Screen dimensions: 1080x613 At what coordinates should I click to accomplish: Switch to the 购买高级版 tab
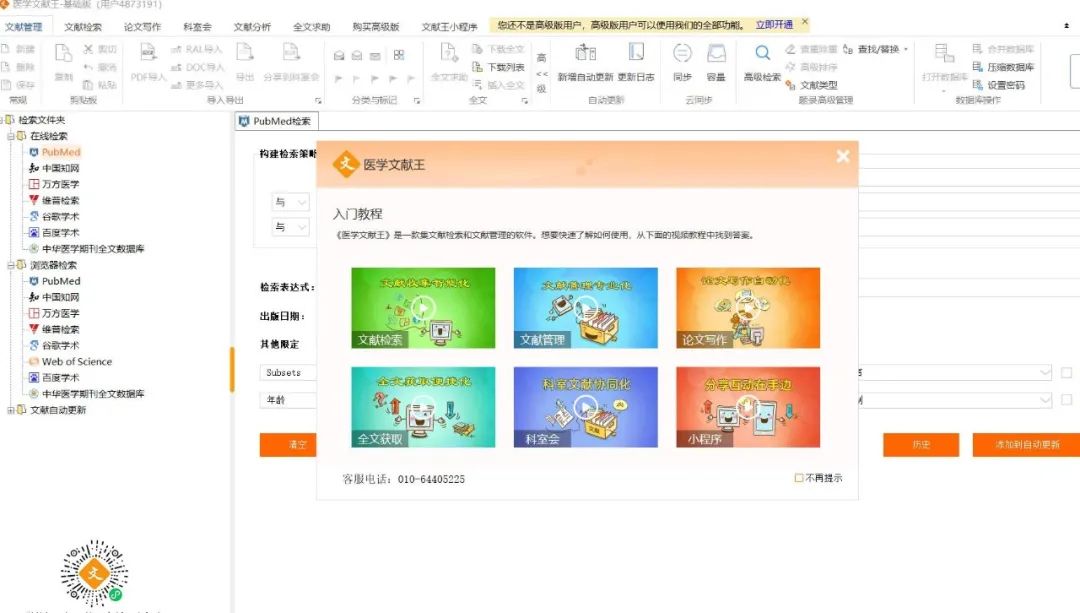click(x=376, y=27)
